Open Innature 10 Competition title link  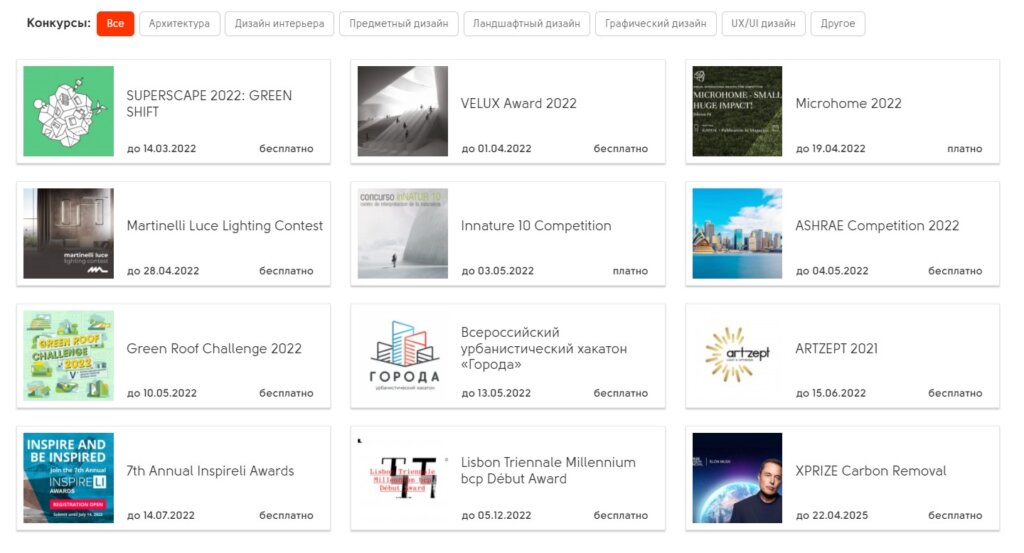pyautogui.click(x=535, y=226)
